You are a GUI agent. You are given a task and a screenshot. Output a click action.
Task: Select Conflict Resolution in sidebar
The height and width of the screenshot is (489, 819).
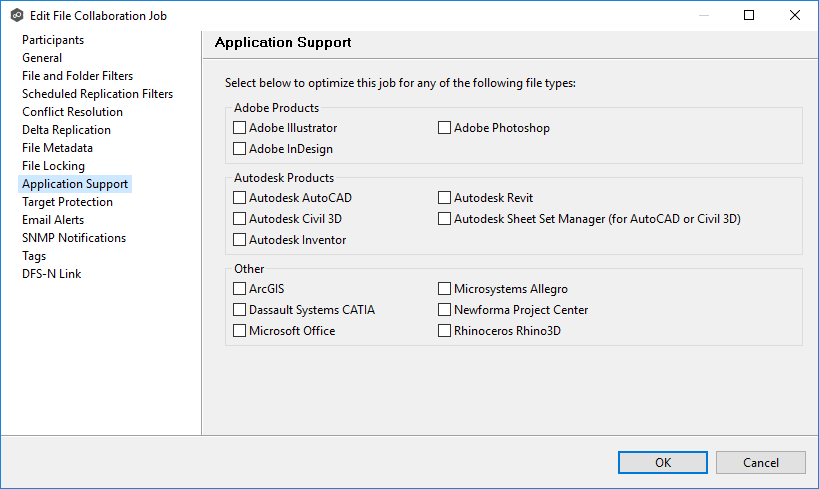(x=72, y=112)
